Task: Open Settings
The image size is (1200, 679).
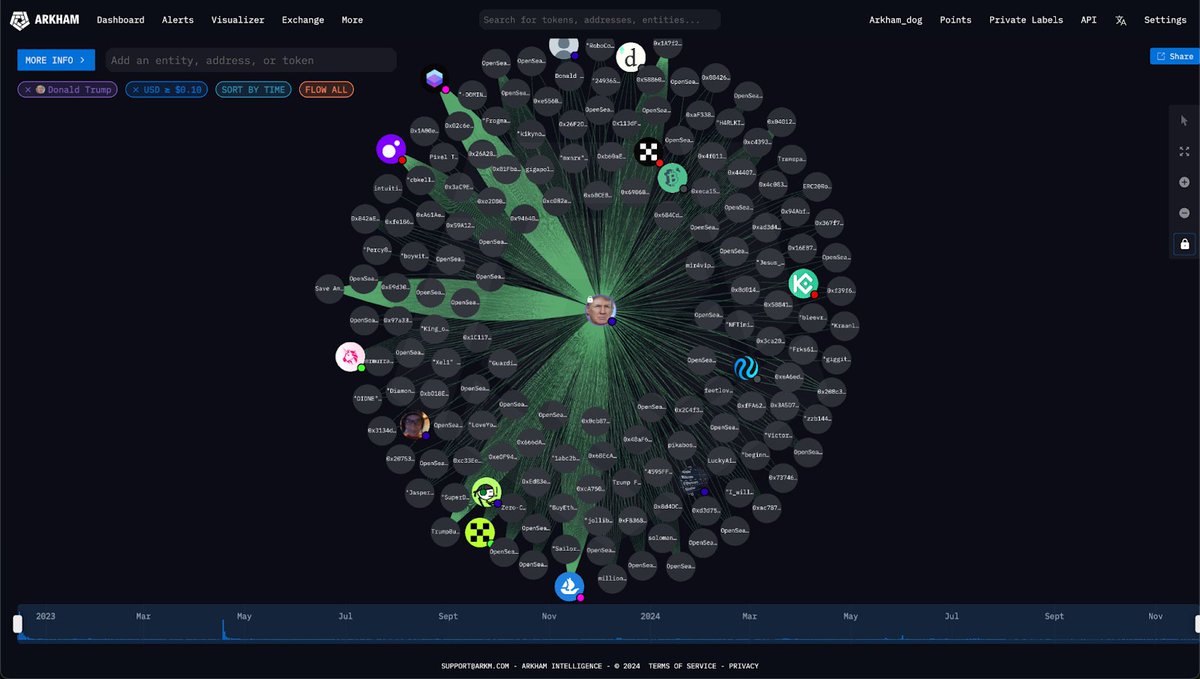Action: [x=1165, y=20]
